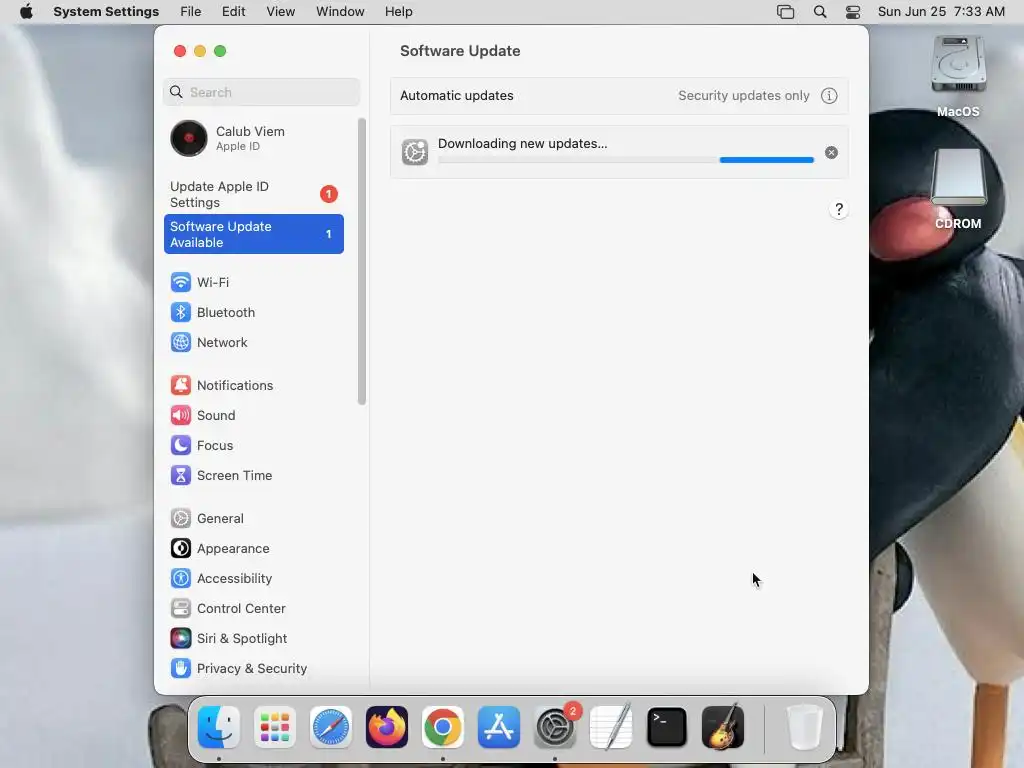Open the Apple menu
The image size is (1024, 768).
26,12
